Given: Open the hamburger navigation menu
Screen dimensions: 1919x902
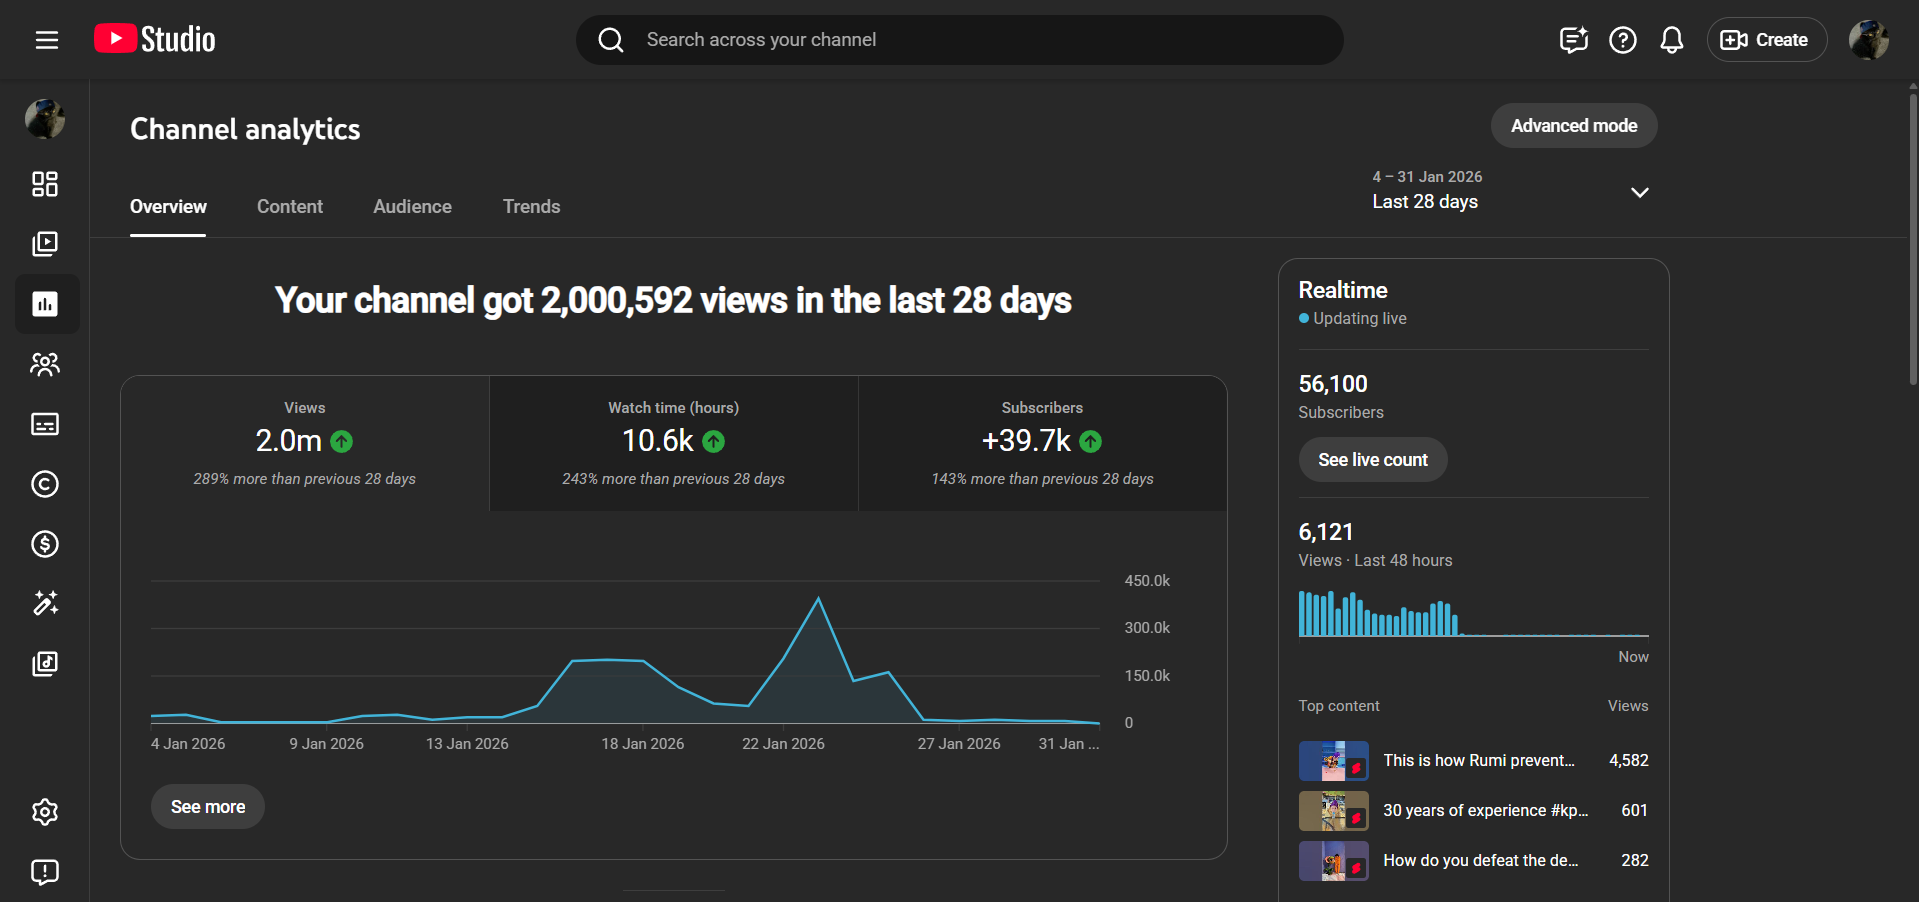Looking at the screenshot, I should (46, 40).
